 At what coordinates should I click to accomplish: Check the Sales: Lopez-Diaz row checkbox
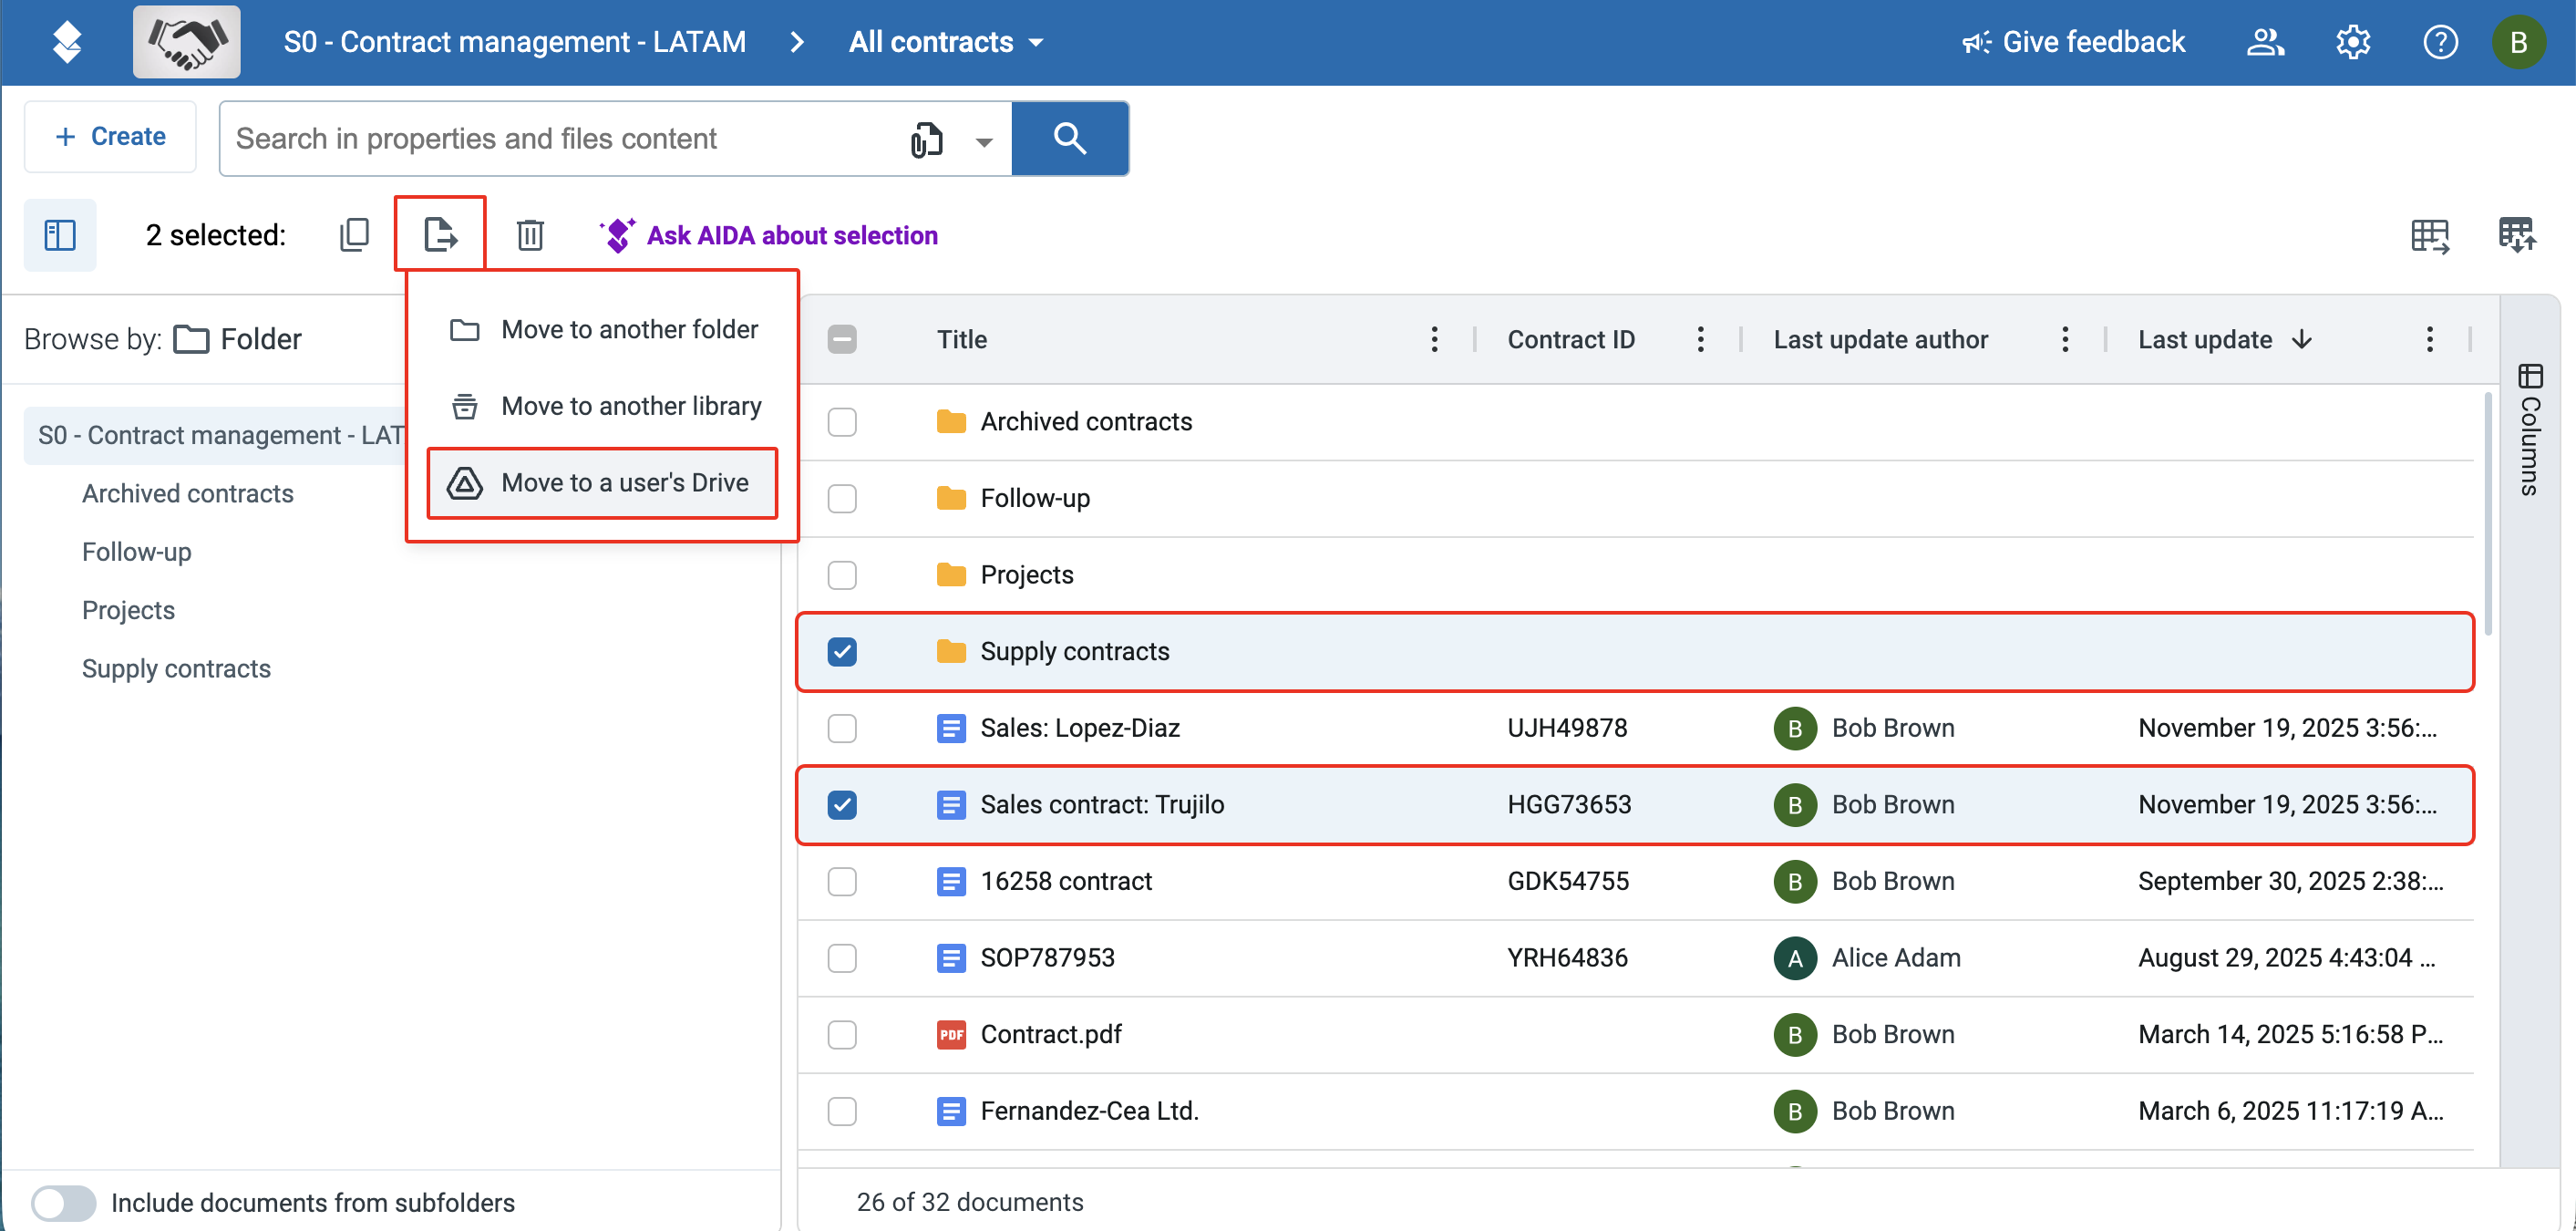(842, 728)
